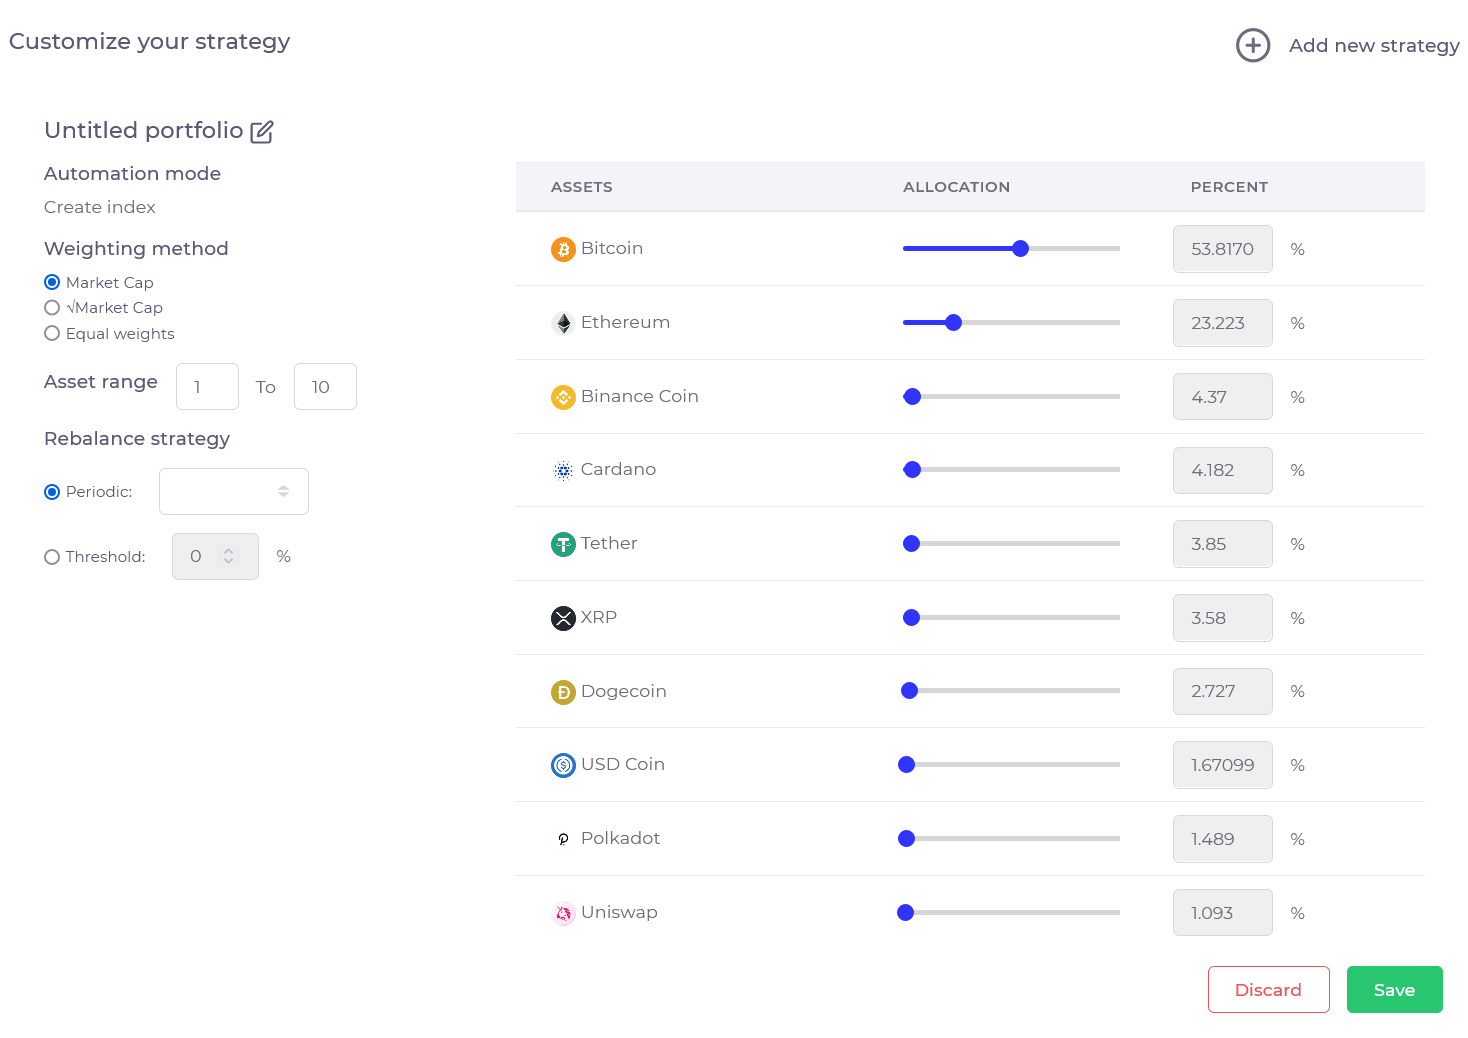Save the strategy
1468x1038 pixels.
1394,989
